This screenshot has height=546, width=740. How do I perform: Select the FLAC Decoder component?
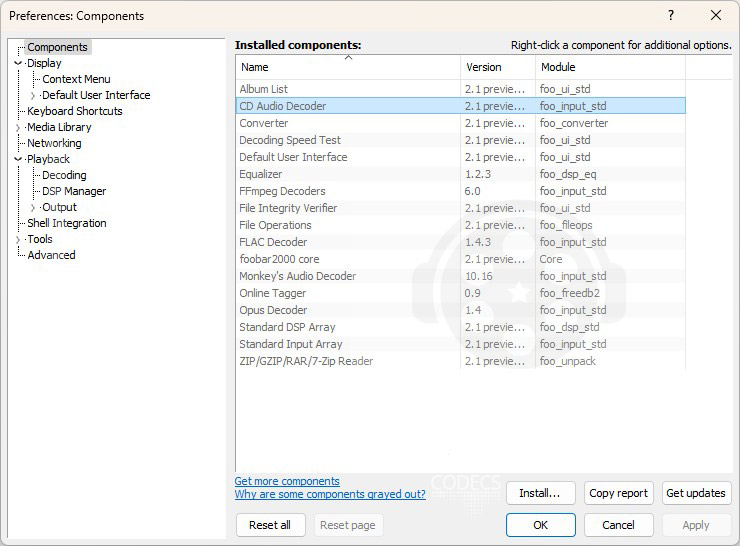pos(461,242)
